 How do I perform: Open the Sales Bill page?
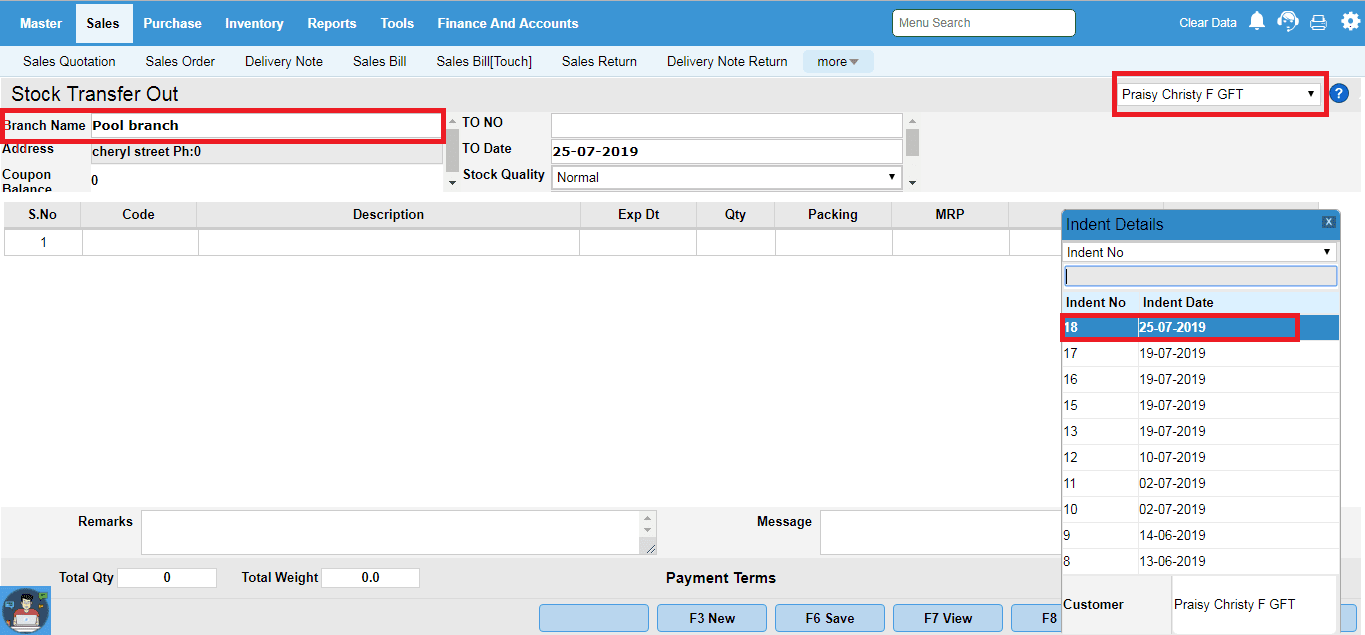tap(380, 61)
